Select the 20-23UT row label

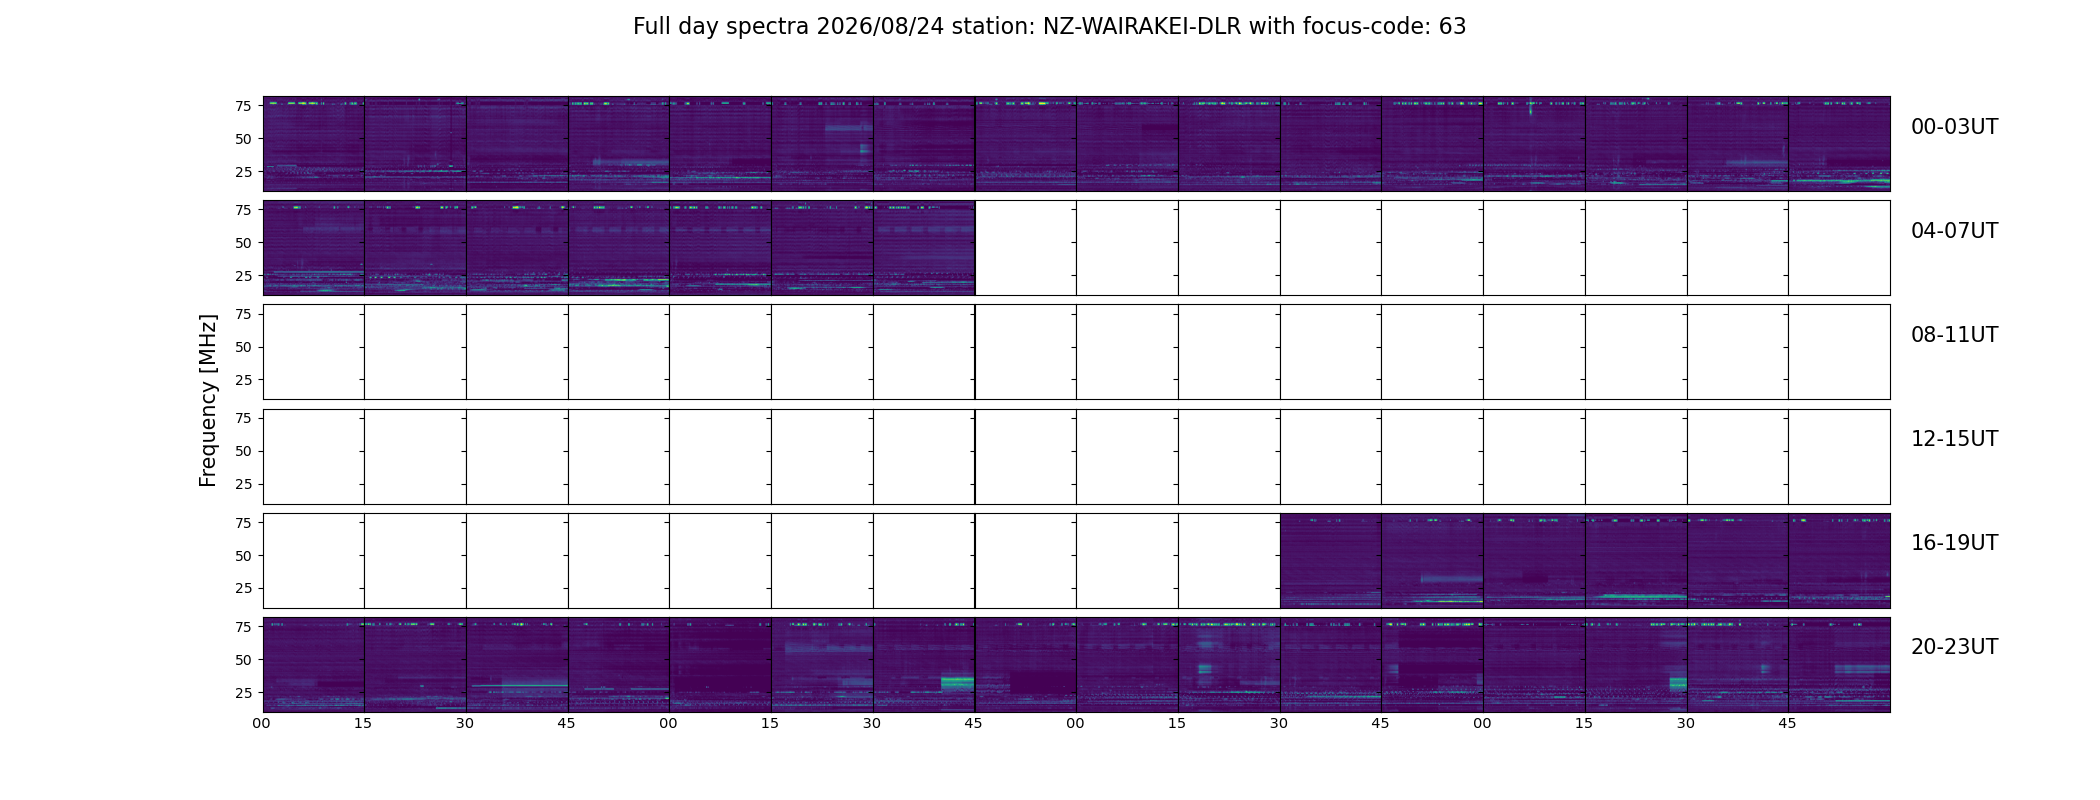(x=1954, y=647)
